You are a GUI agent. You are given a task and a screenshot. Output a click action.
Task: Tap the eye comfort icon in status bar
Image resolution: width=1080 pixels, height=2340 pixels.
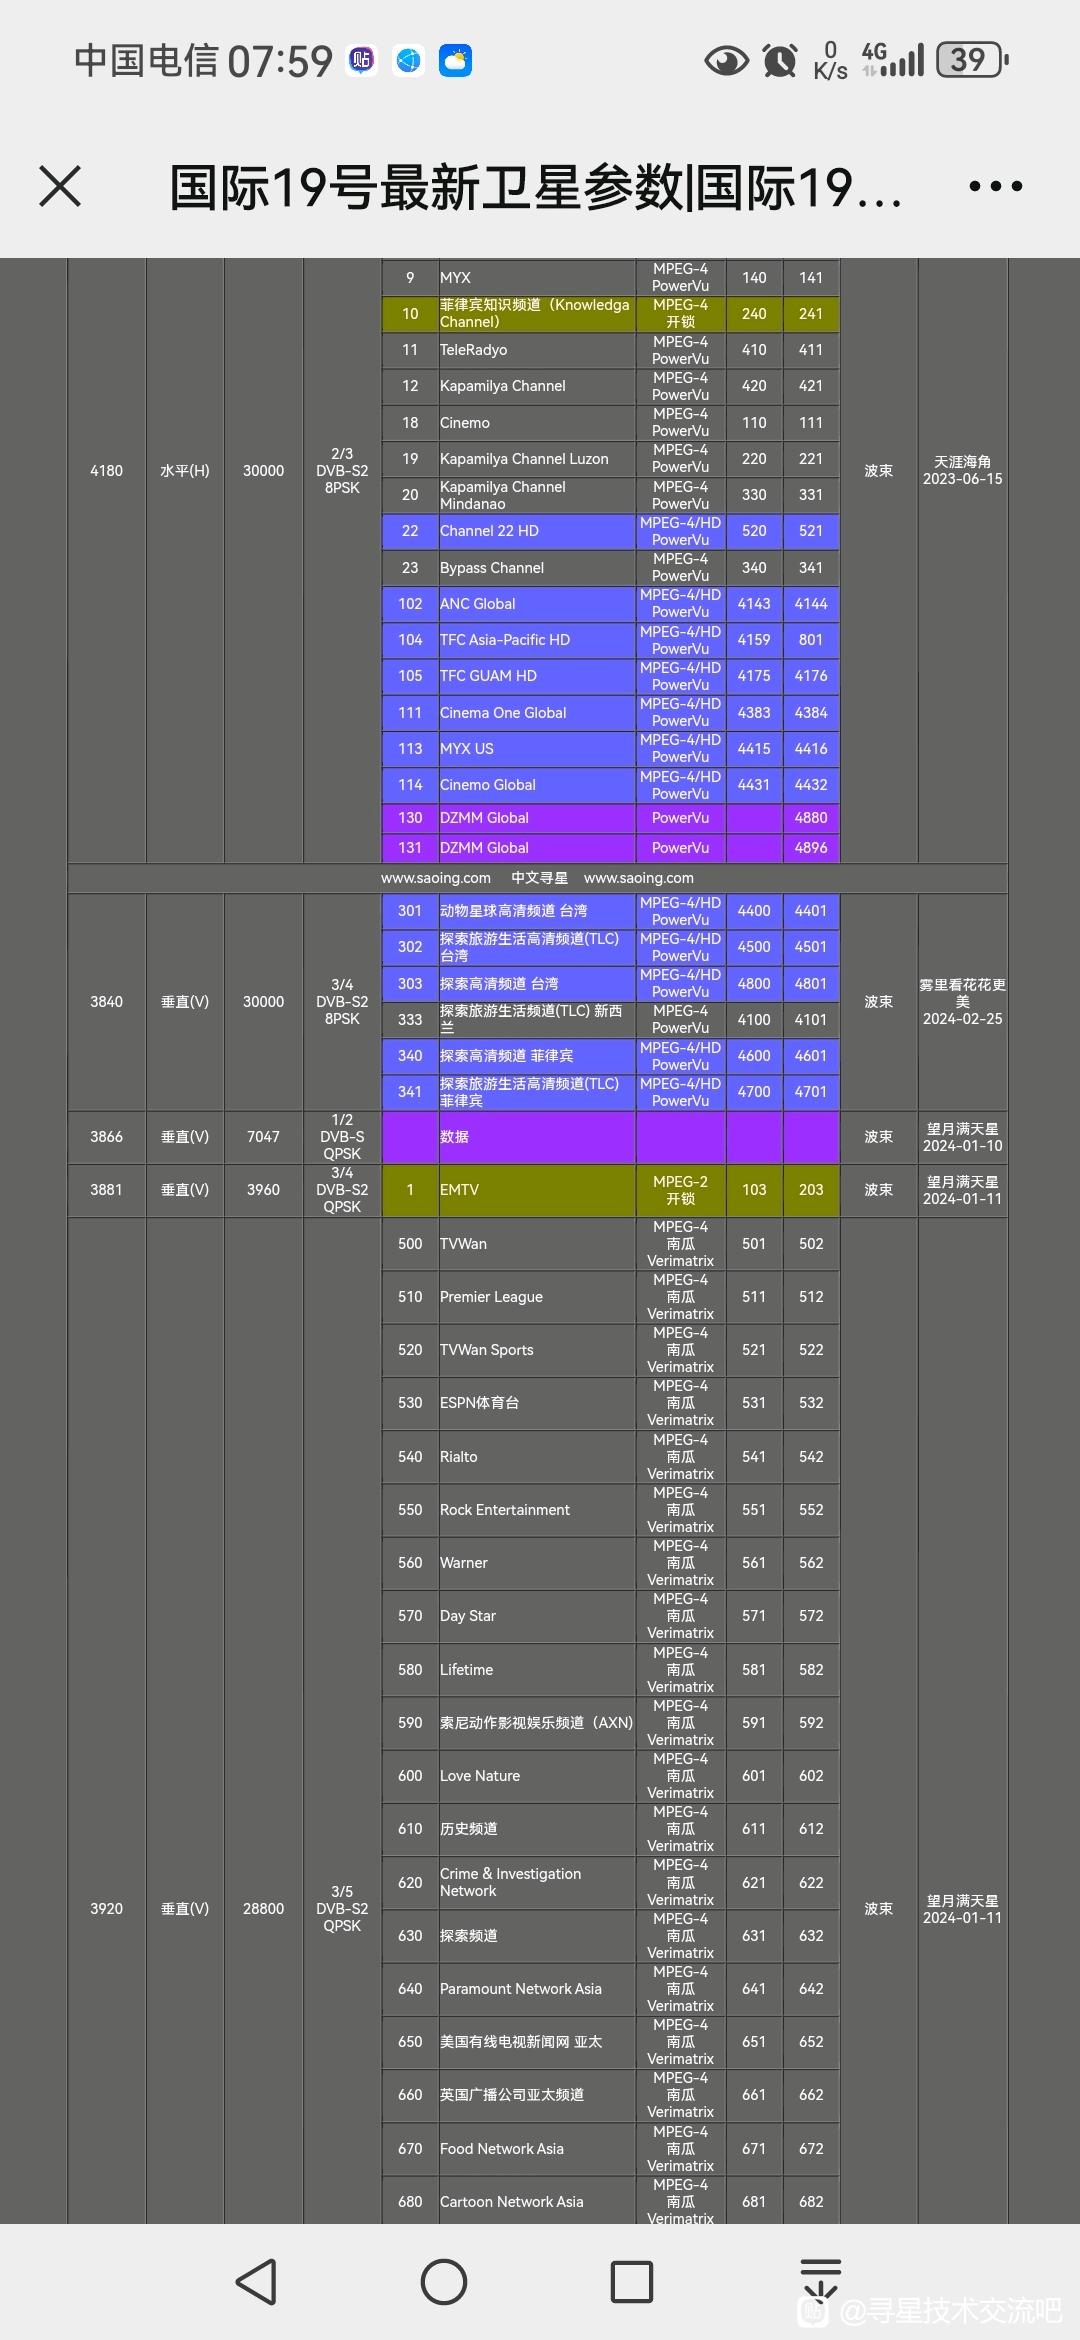(x=726, y=61)
